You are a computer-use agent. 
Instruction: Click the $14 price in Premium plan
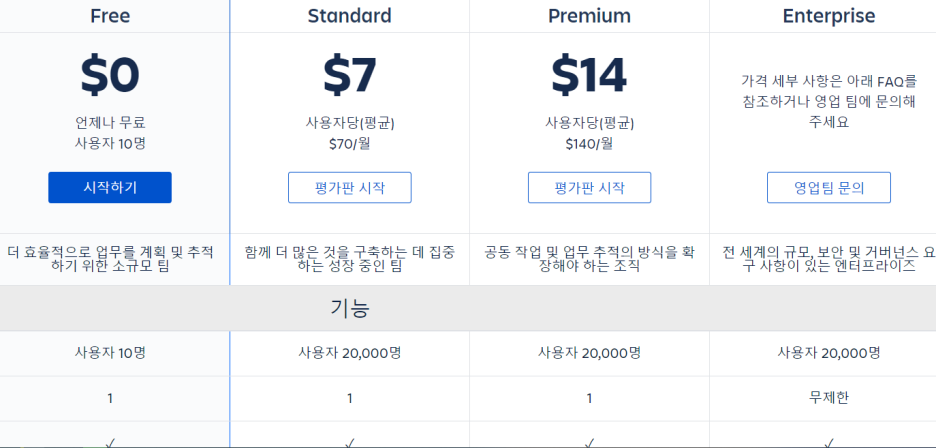coord(590,75)
